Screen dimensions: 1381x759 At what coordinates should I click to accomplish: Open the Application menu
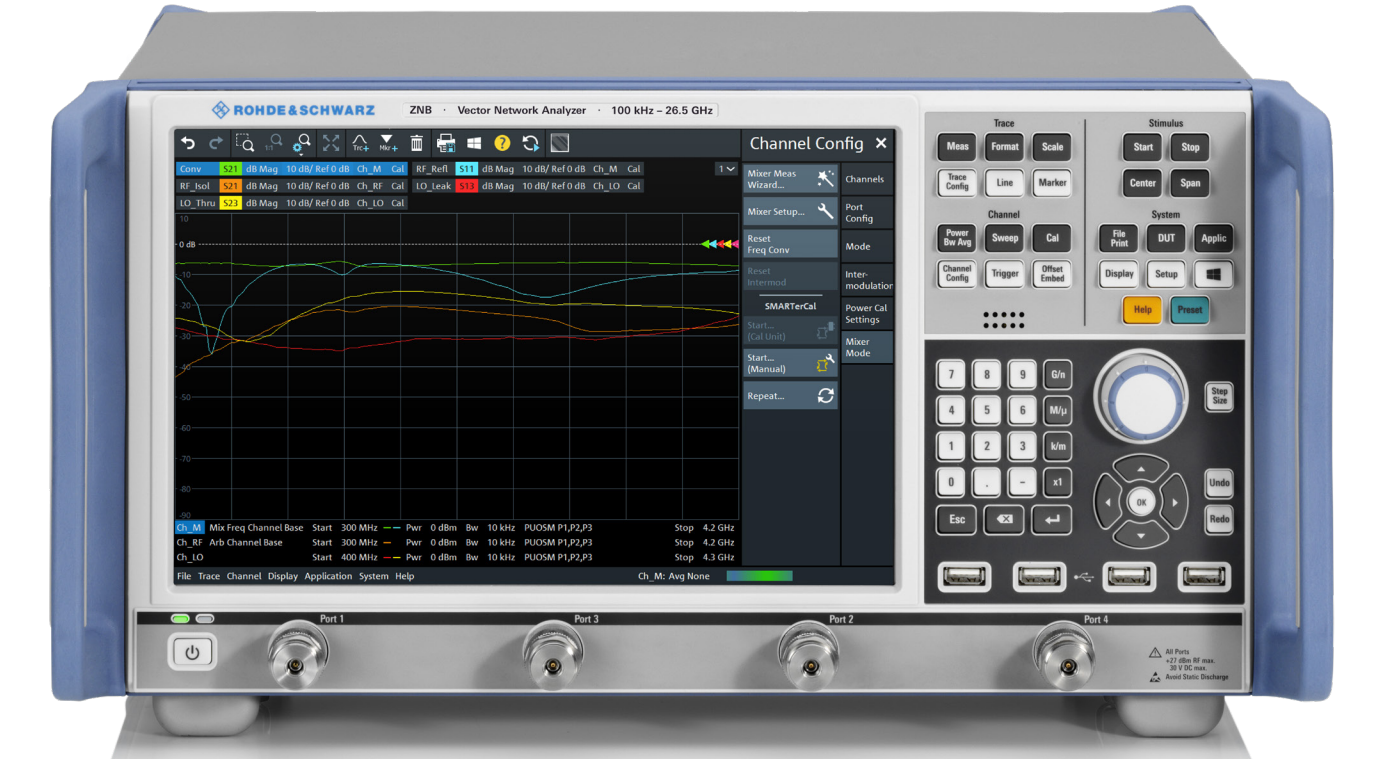[328, 576]
